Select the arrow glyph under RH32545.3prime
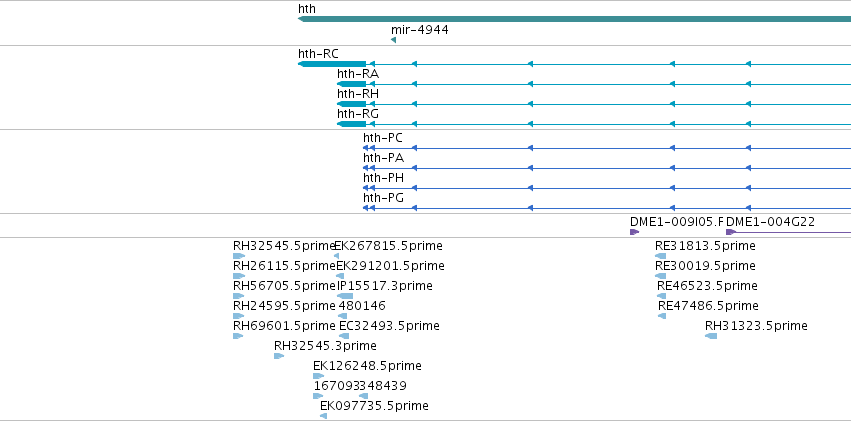 [x=279, y=356]
